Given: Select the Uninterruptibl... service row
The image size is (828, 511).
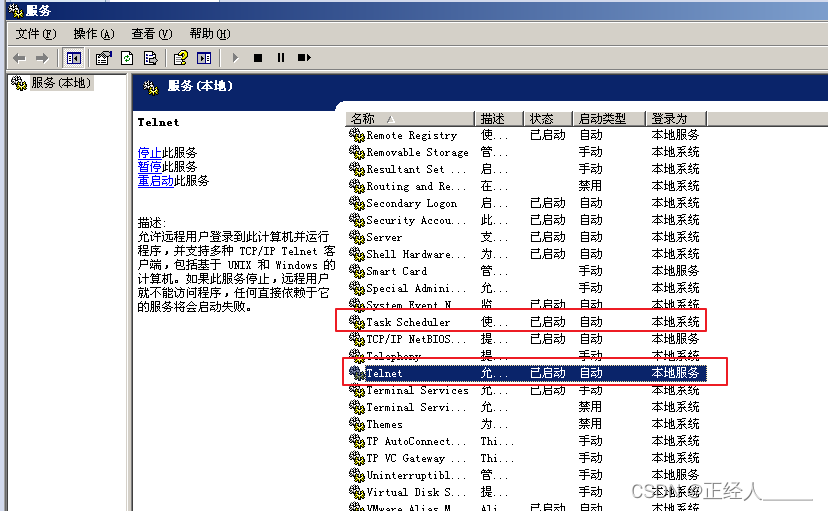Looking at the screenshot, I should tap(526, 475).
